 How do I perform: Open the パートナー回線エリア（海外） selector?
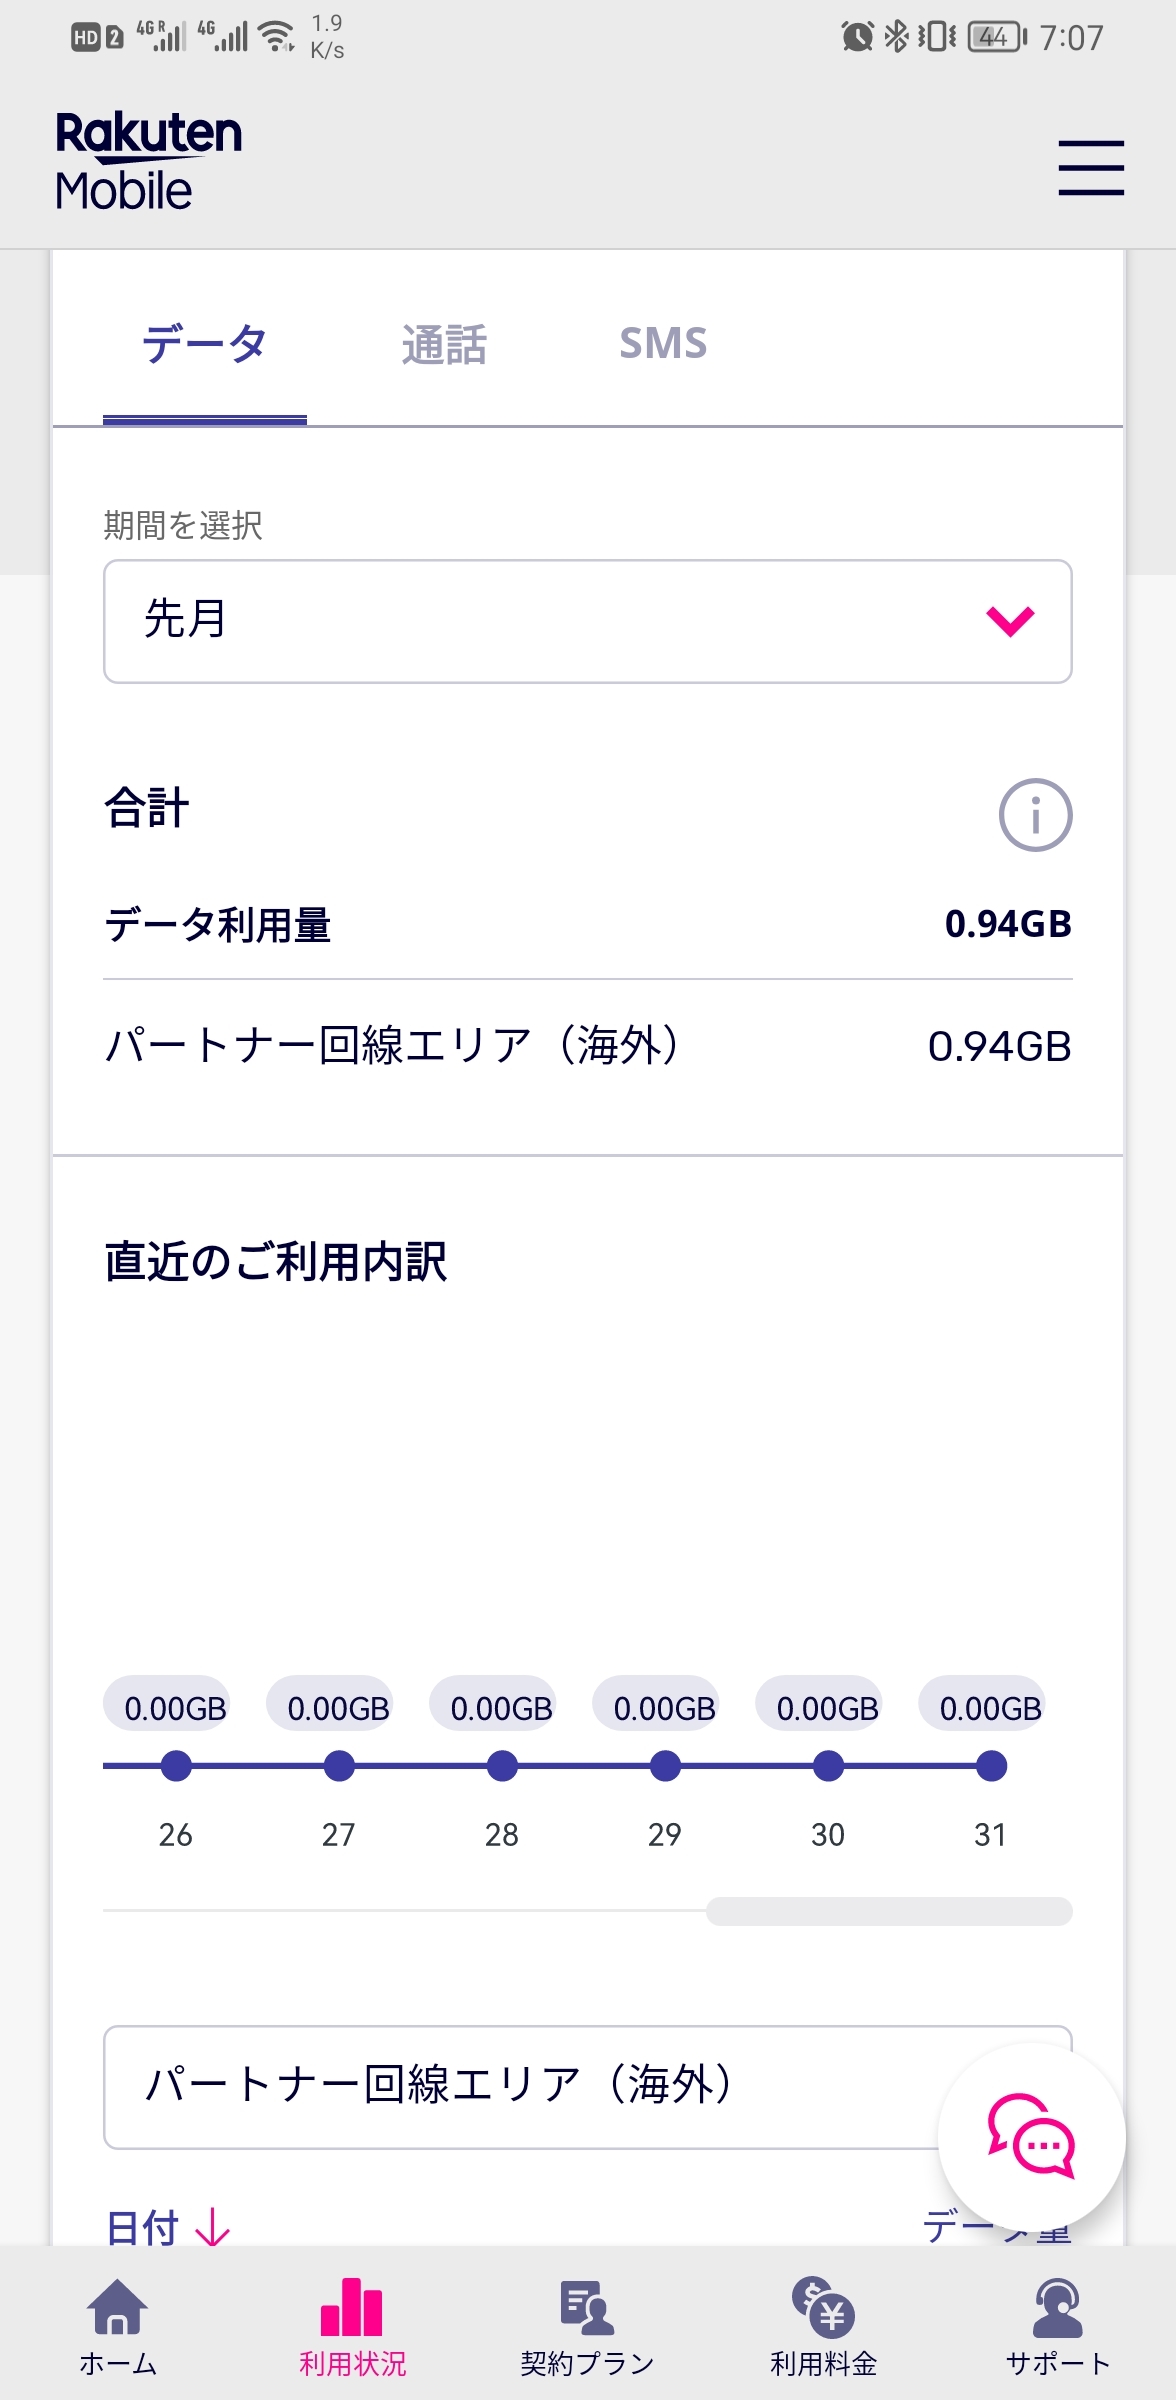[520, 2086]
